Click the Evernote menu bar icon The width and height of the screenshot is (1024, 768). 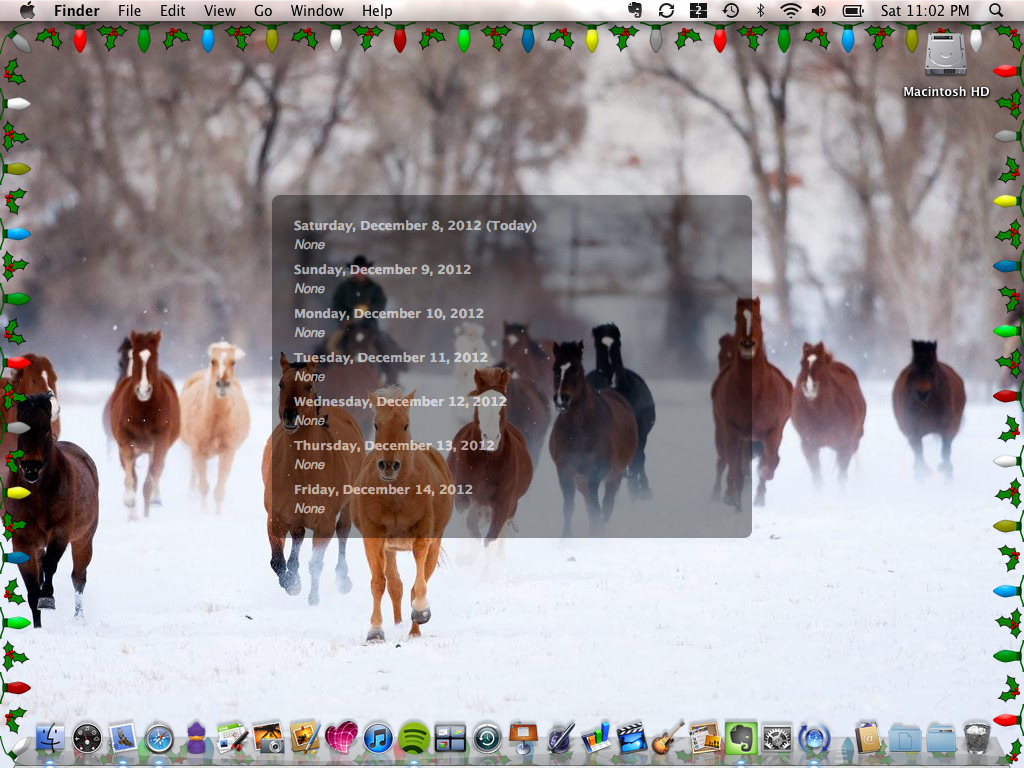coord(635,10)
